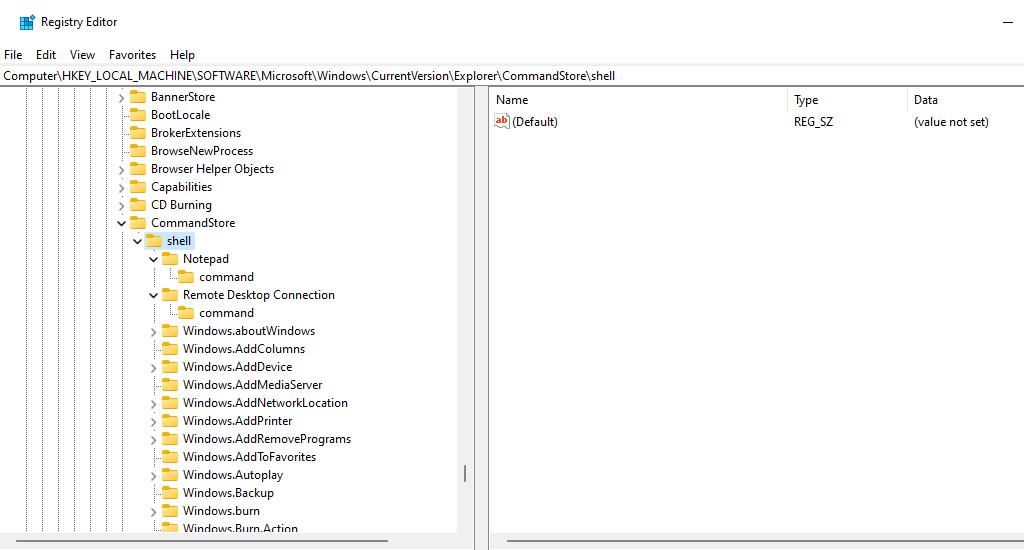The image size is (1024, 550).
Task: Click the Registry Editor app icon
Action: pos(27,22)
